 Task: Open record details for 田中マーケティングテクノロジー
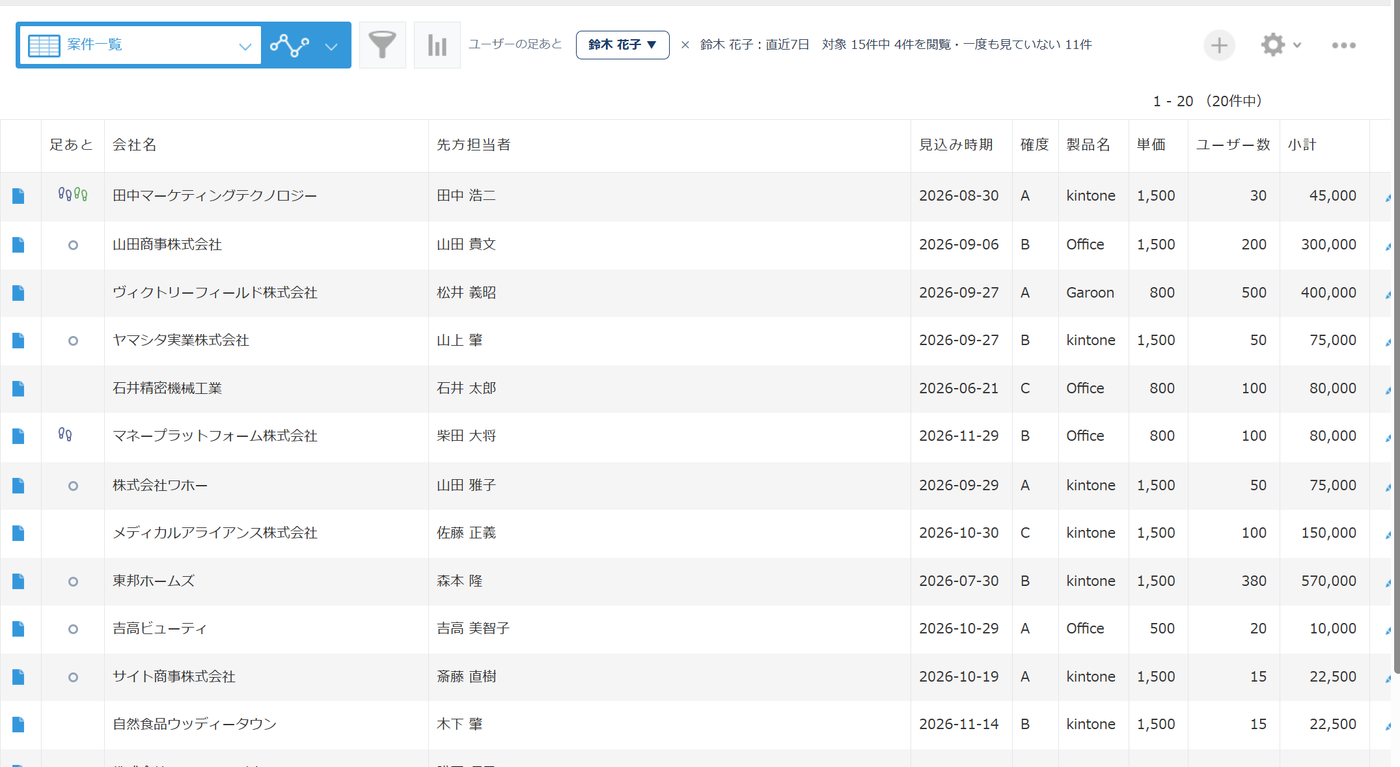click(18, 196)
